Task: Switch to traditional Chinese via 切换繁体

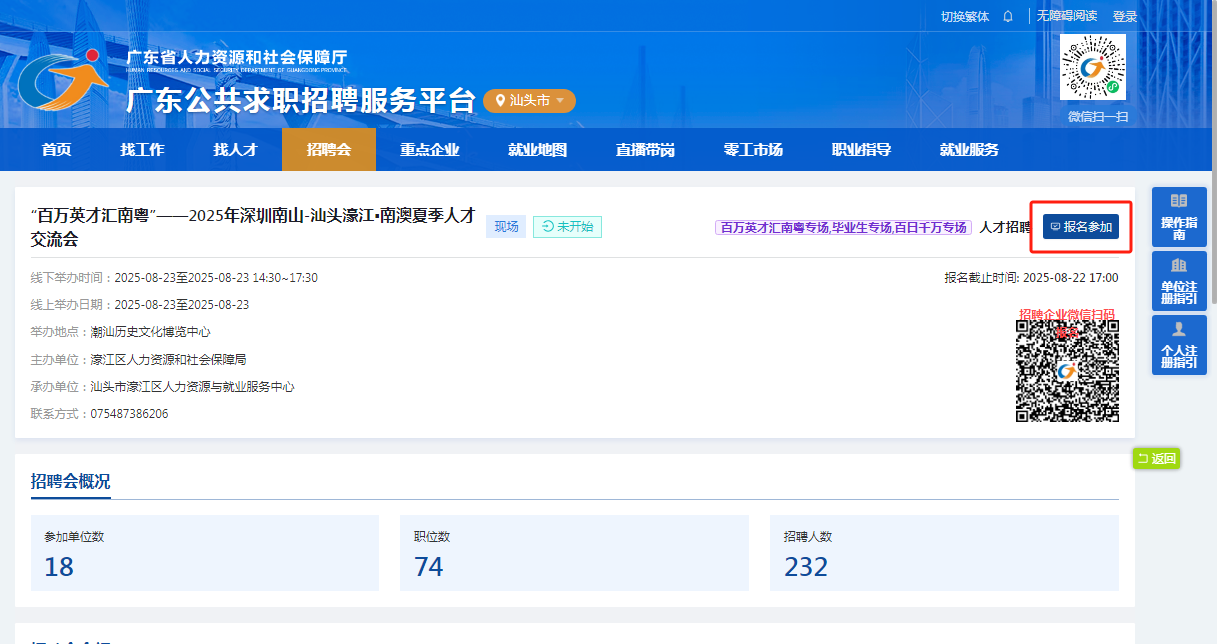Action: [965, 16]
